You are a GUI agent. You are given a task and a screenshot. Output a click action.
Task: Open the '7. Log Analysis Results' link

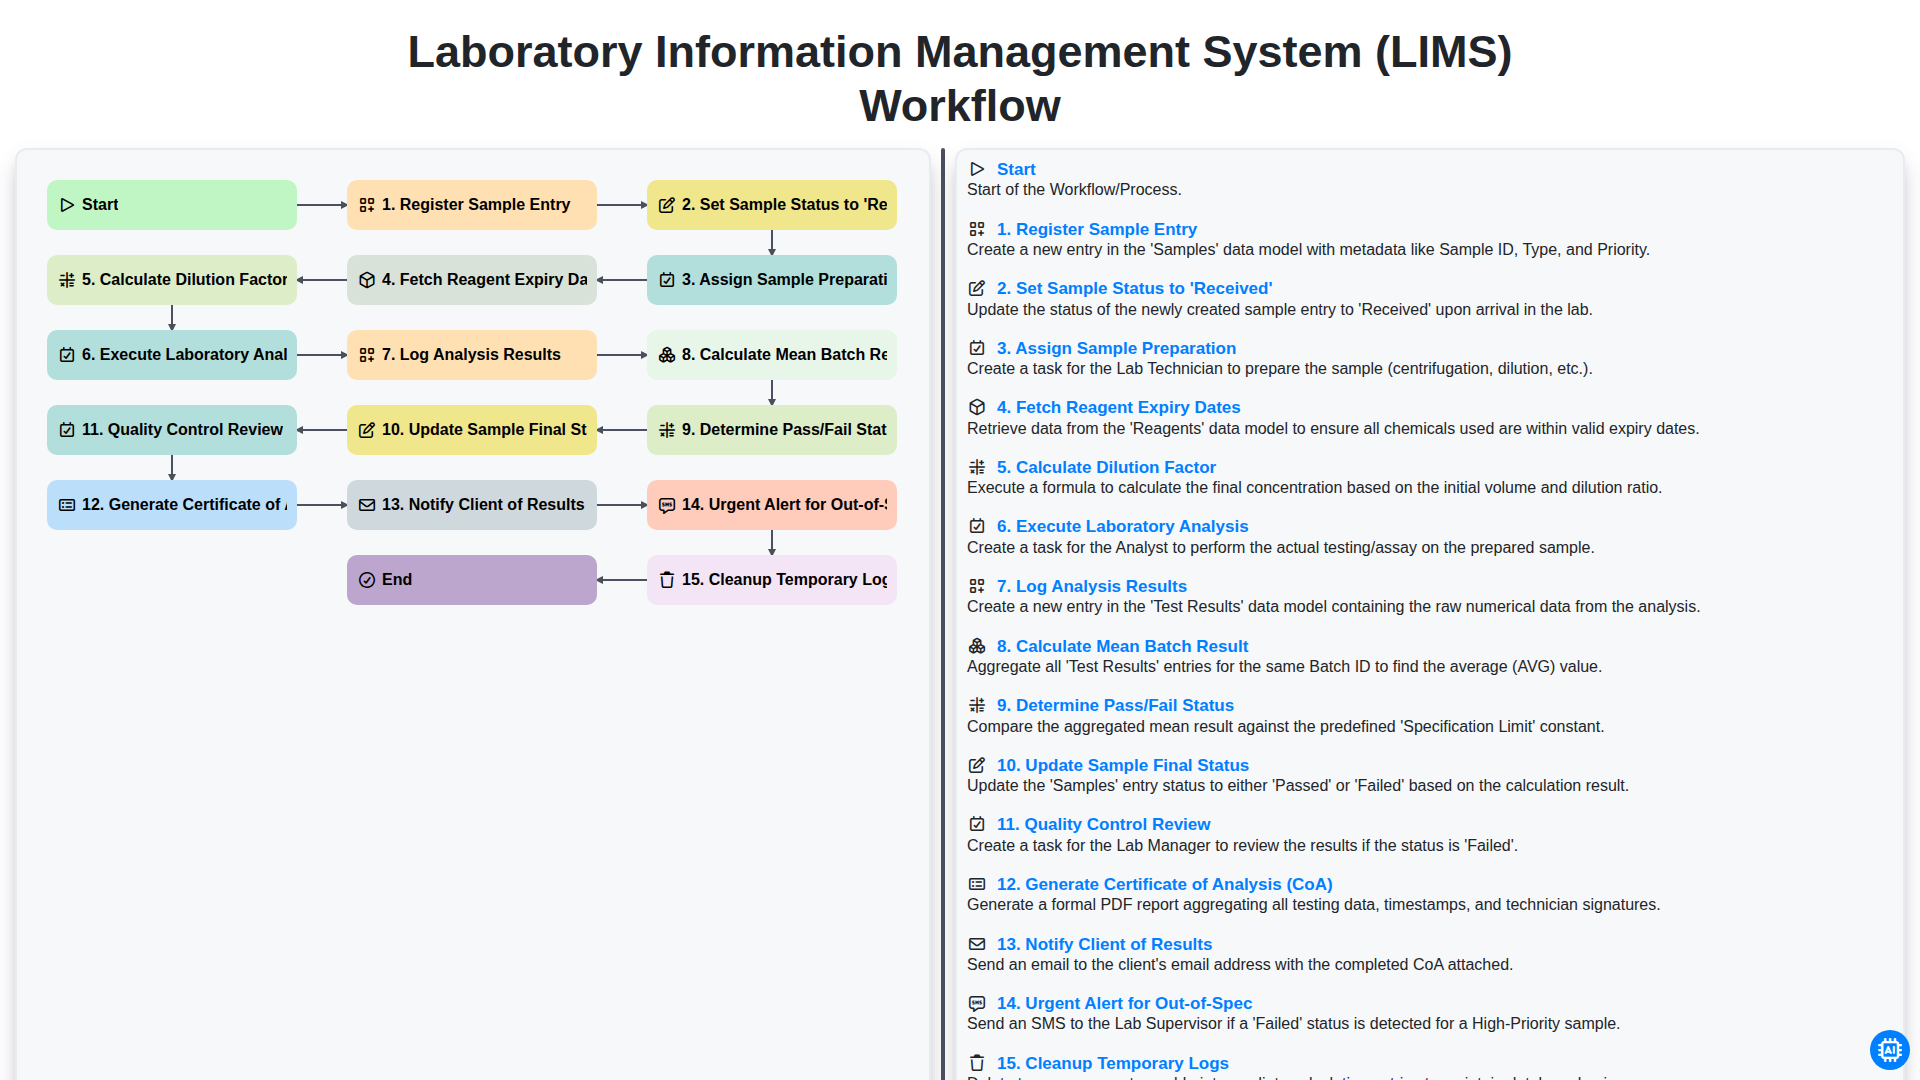(1092, 587)
